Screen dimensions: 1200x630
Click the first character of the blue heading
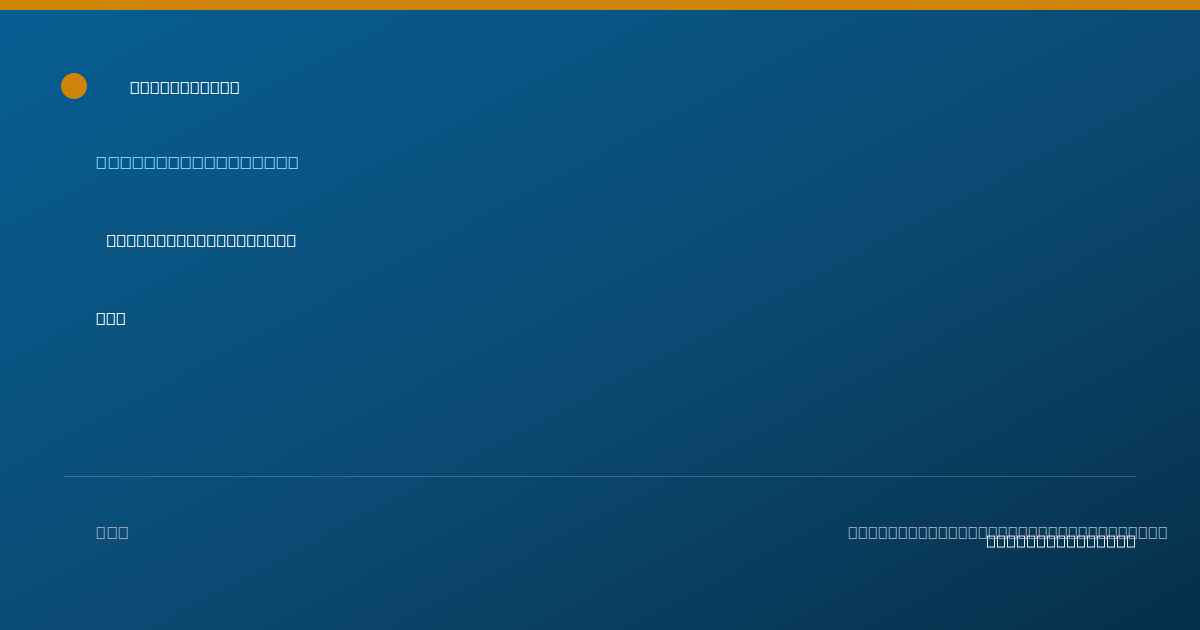point(101,162)
